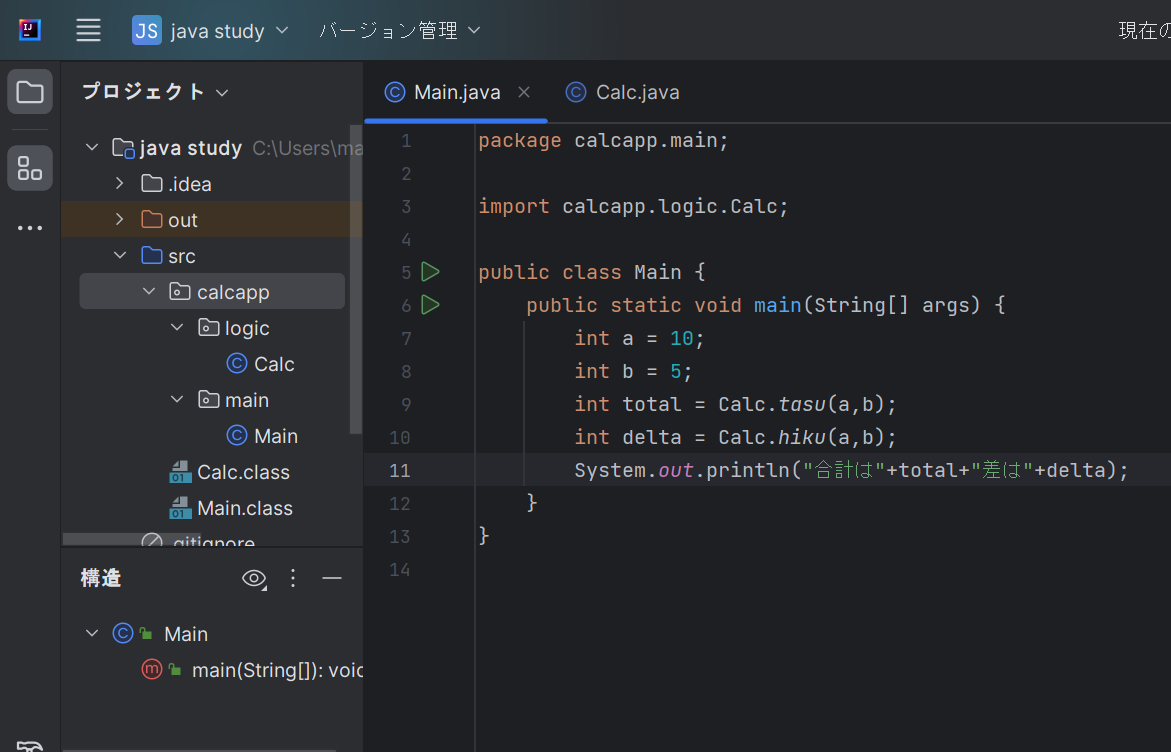
Task: Select the Main class in structure panel
Action: (161, 634)
